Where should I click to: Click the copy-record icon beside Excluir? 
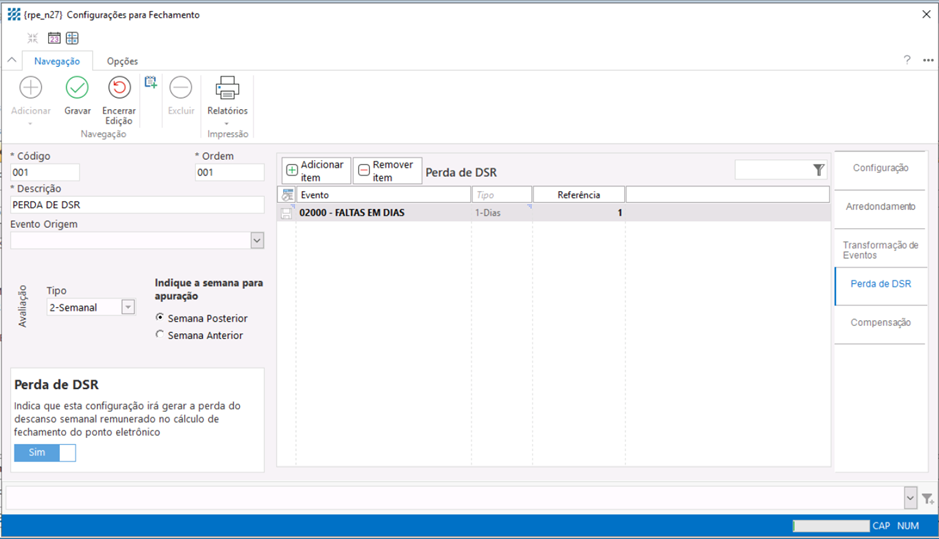coord(151,83)
